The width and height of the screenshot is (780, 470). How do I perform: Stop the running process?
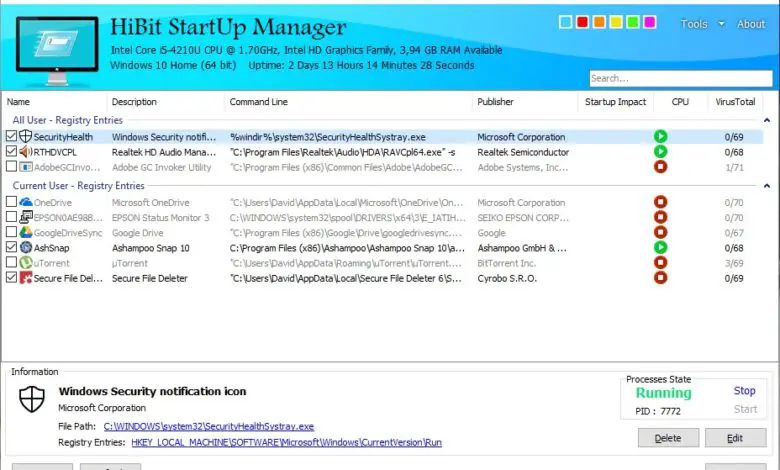745,391
